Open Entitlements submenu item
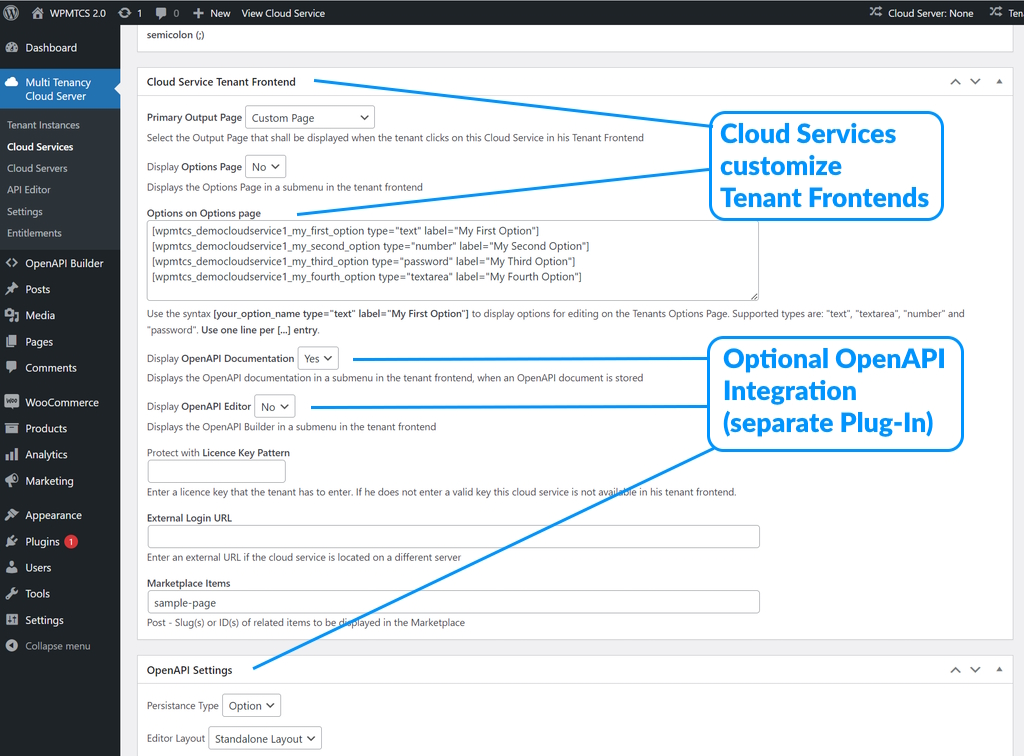 click(x=34, y=233)
